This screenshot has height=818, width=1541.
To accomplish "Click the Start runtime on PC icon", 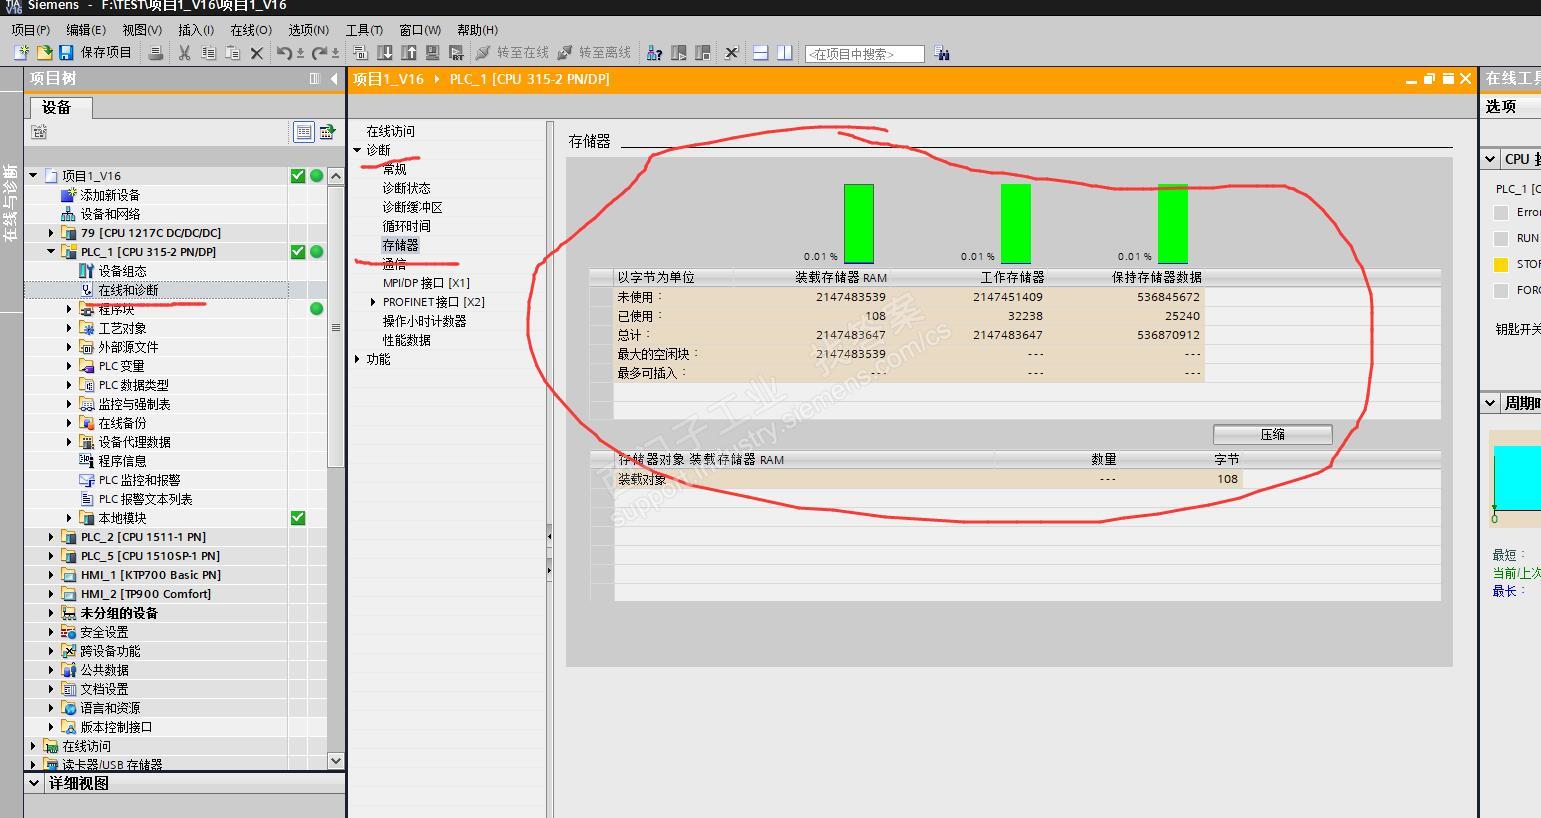I will (x=457, y=53).
